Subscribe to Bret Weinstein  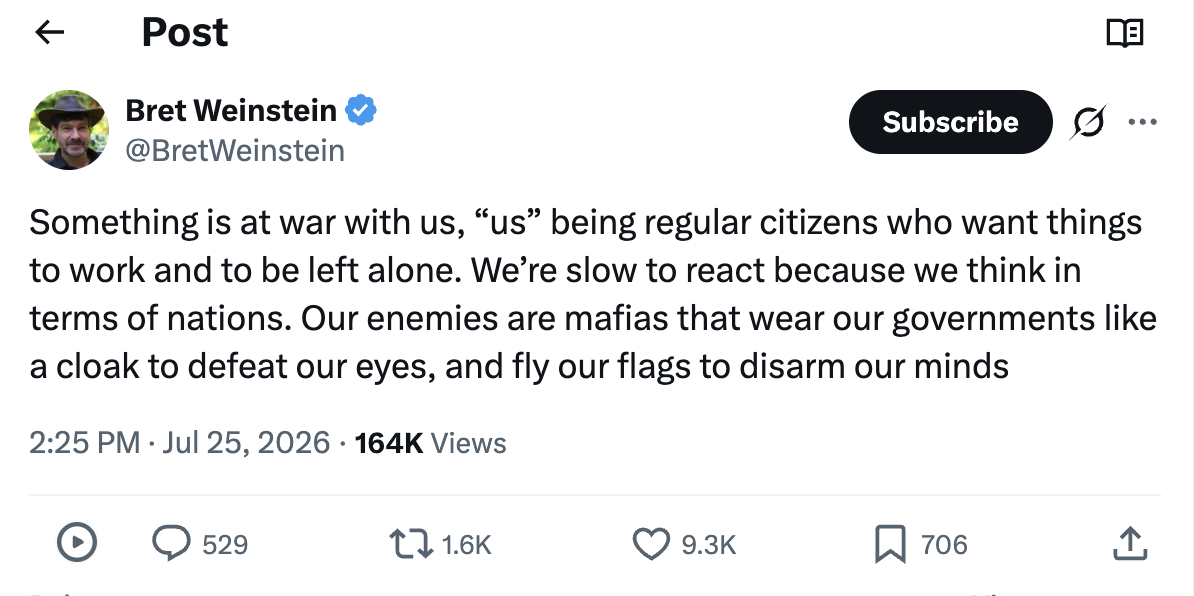point(950,122)
